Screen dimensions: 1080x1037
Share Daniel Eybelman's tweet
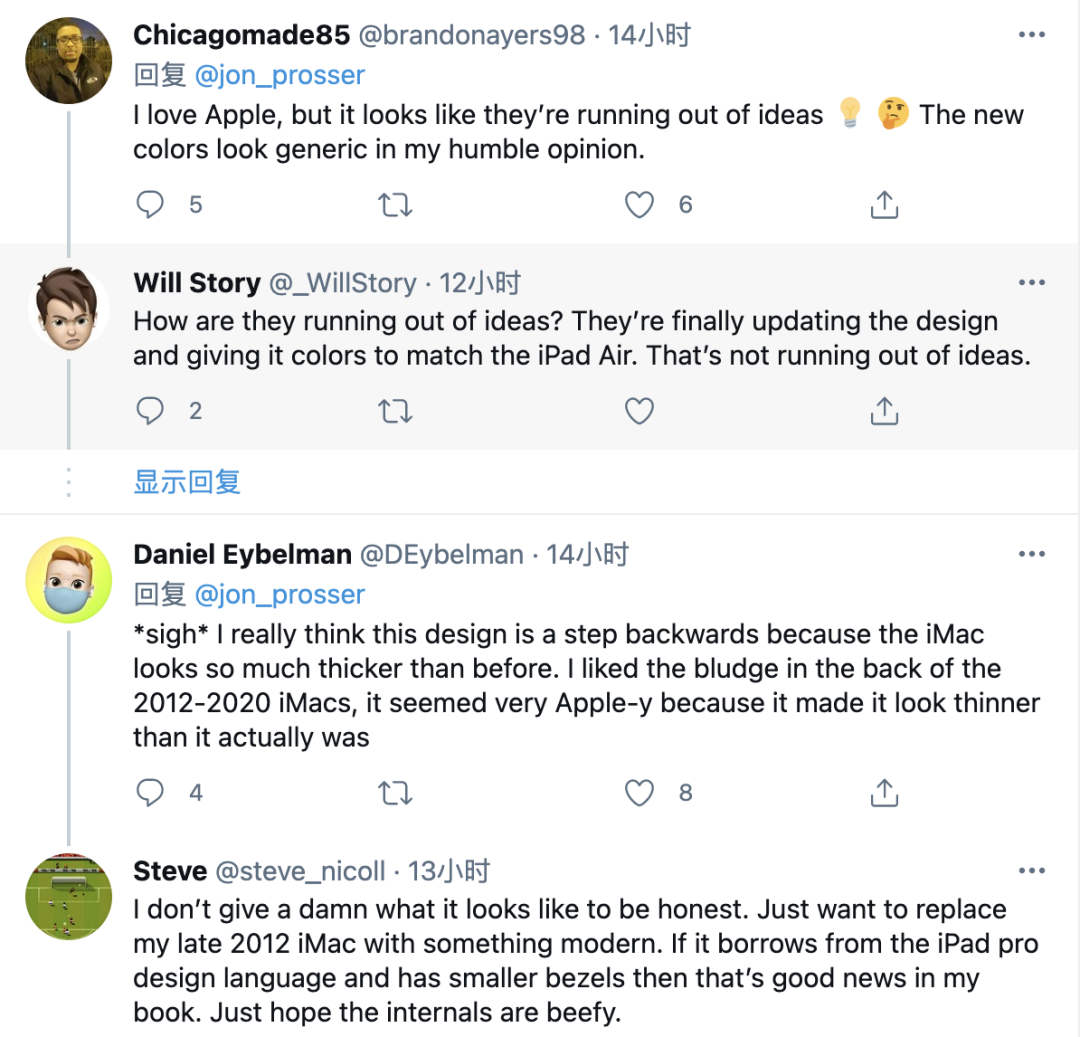(x=884, y=793)
